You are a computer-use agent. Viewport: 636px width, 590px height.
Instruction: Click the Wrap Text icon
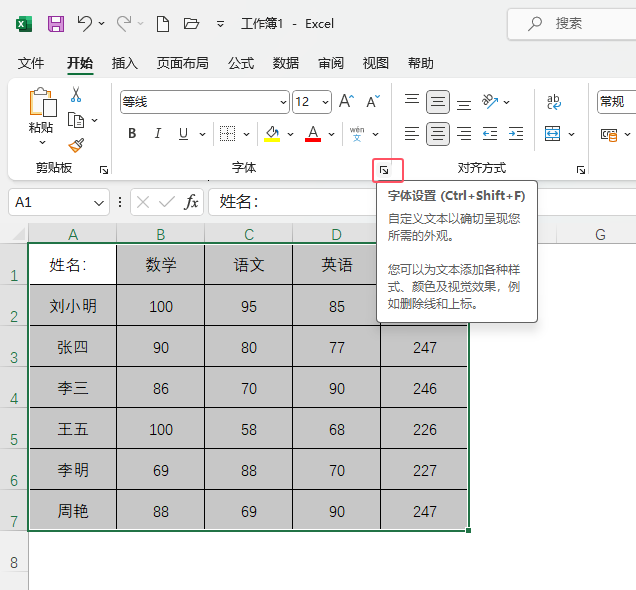[554, 102]
